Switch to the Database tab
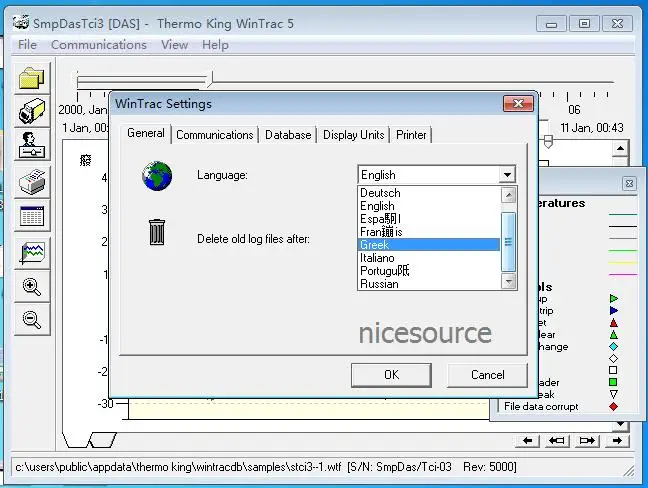This screenshot has width=648, height=488. [288, 135]
